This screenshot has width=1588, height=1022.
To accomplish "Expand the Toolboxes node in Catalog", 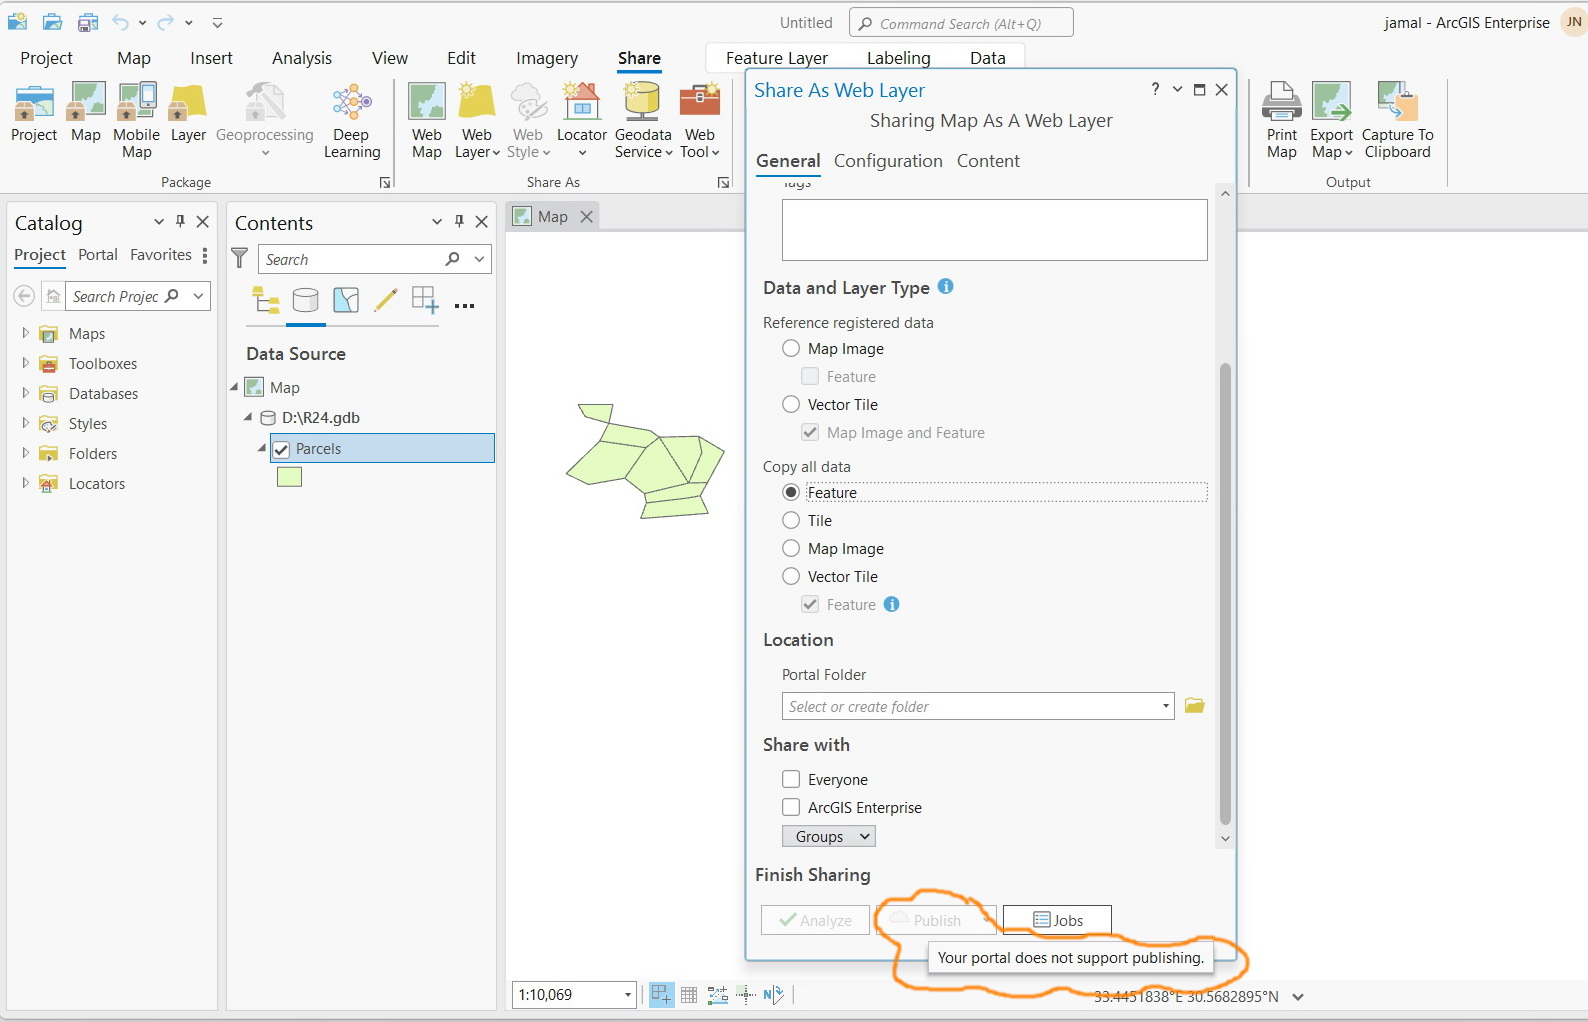I will [x=25, y=363].
